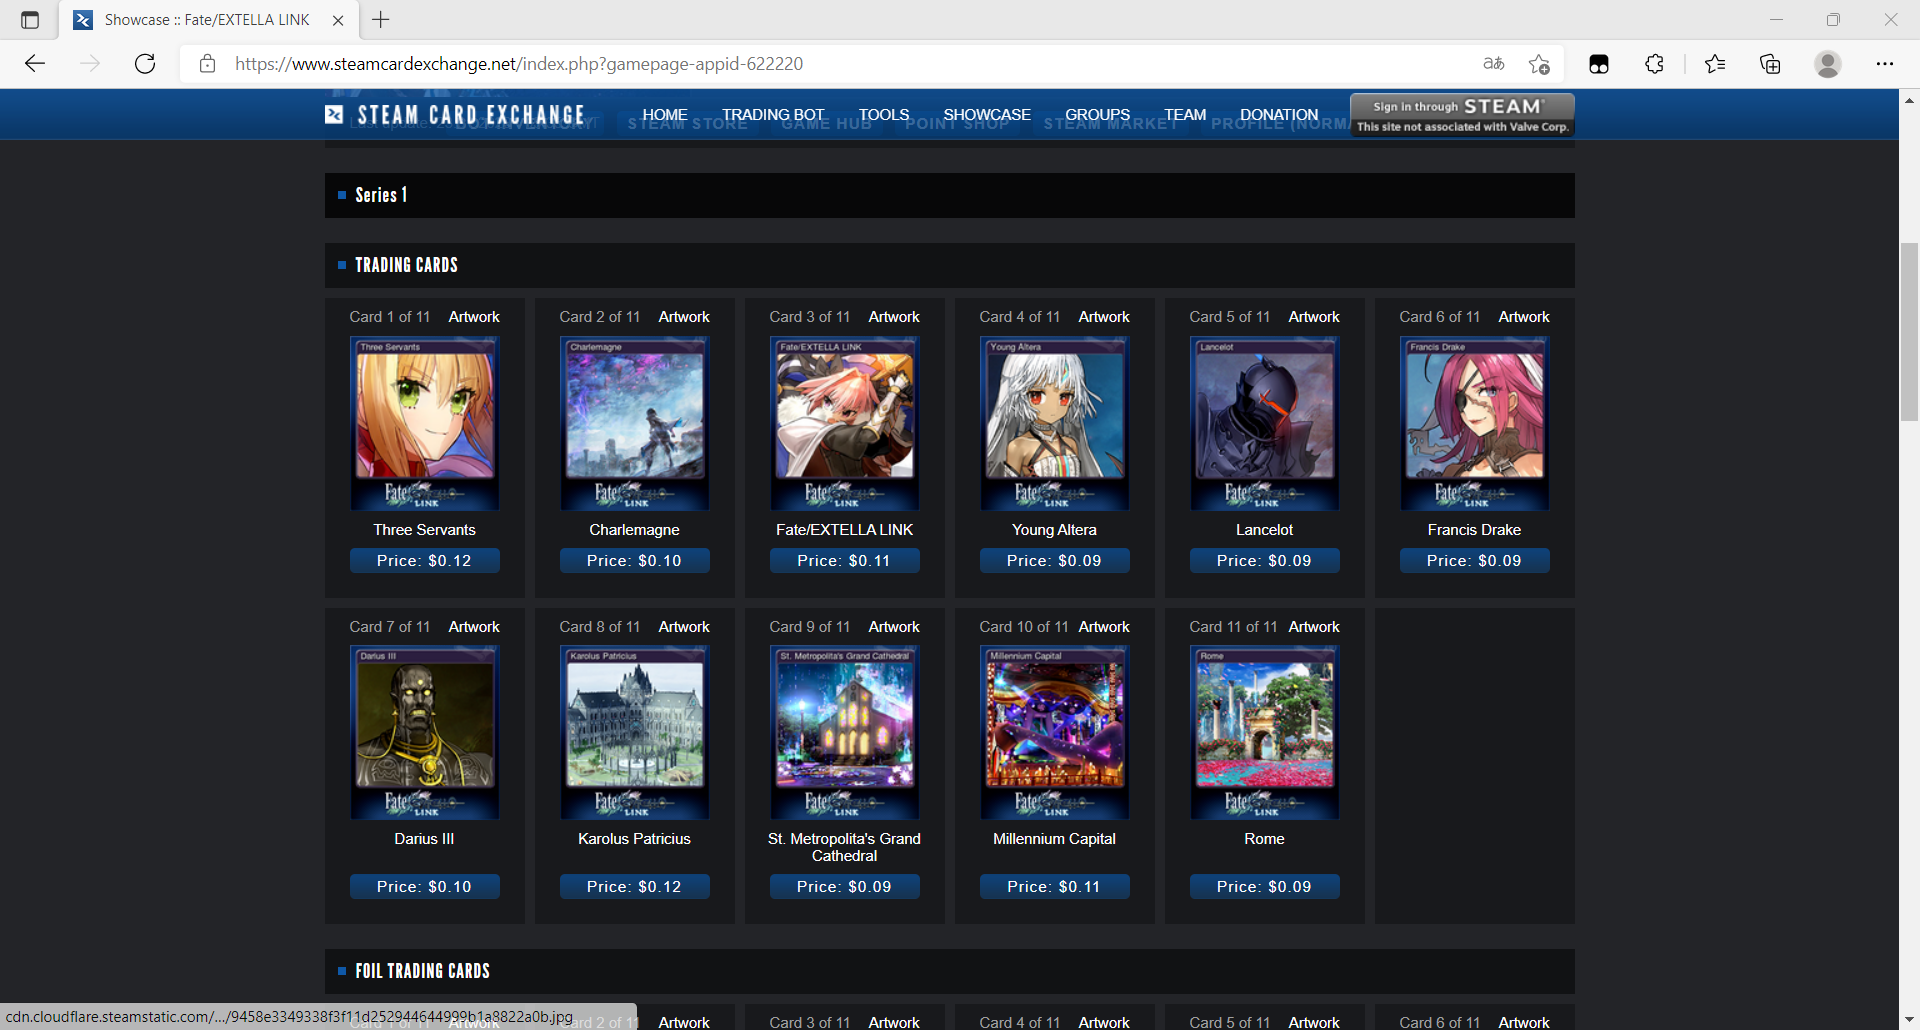
Task: Open the translate page icon
Action: click(1494, 64)
